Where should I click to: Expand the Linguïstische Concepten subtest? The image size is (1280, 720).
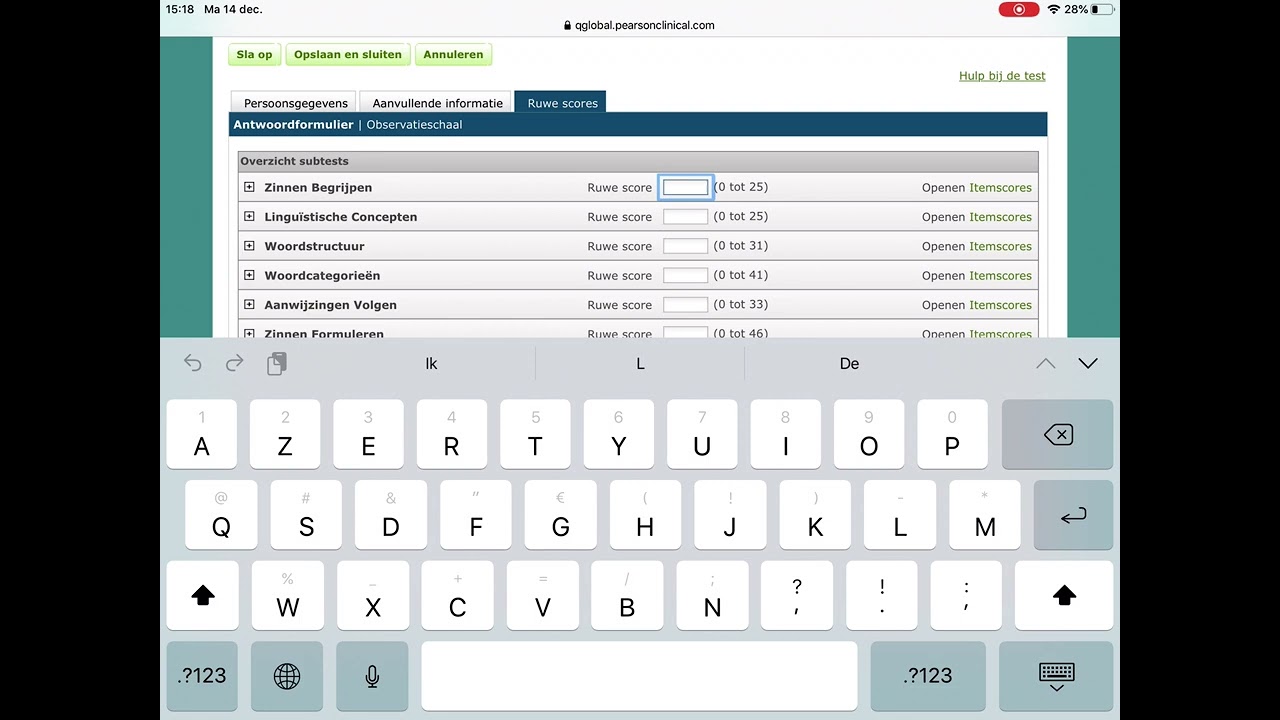click(249, 216)
